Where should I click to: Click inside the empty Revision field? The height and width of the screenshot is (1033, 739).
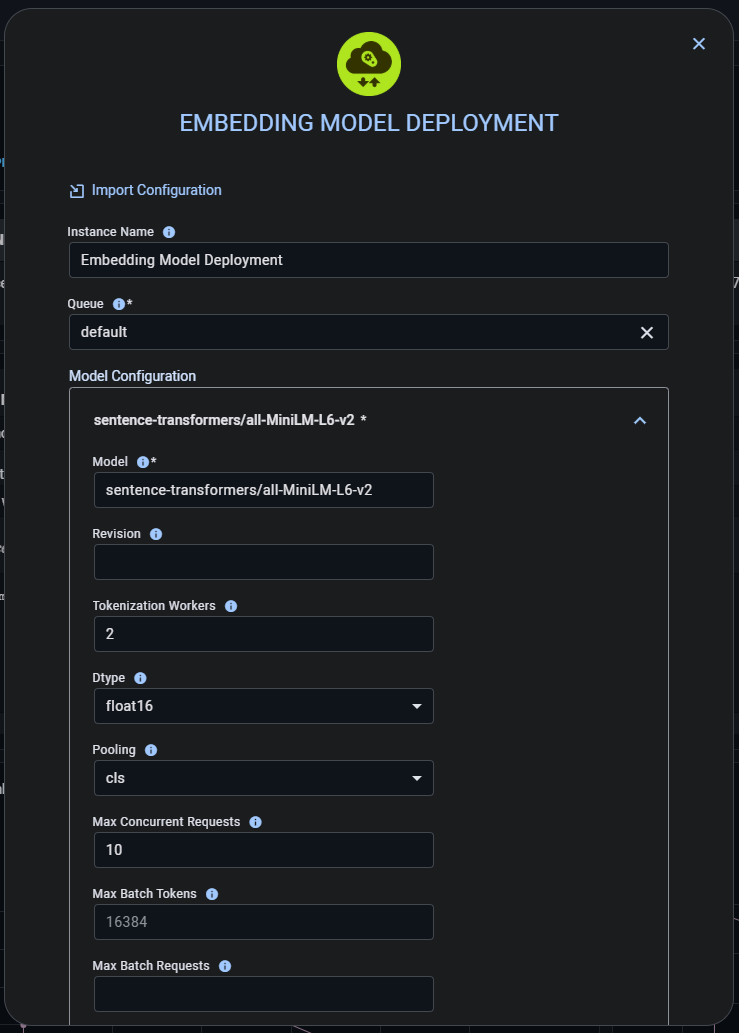coord(263,561)
